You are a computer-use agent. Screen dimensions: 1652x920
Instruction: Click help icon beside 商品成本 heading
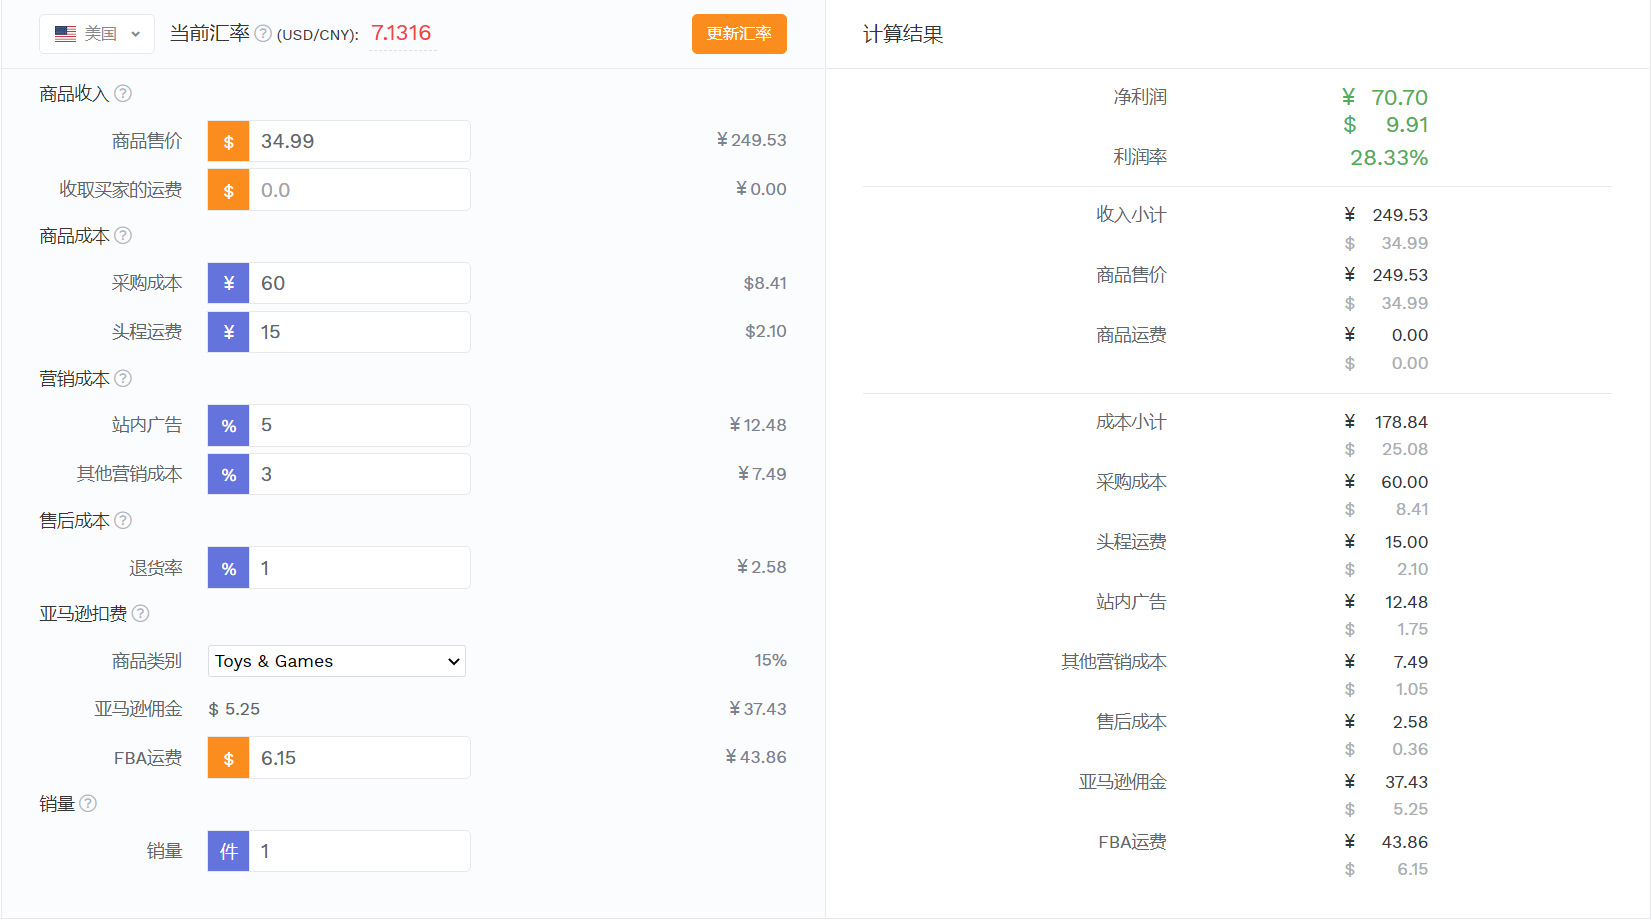coord(123,236)
